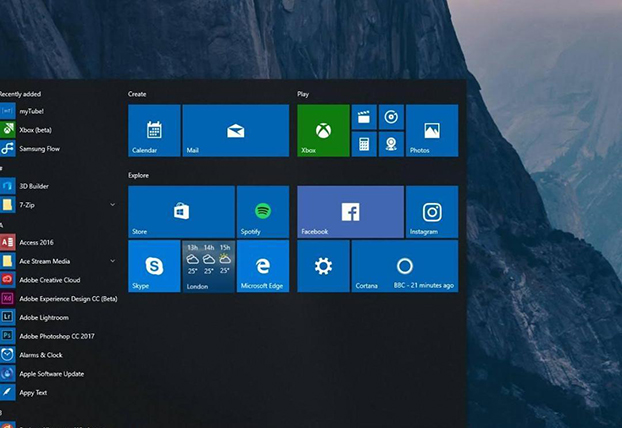The image size is (622, 428).
Task: Click the Adobe Experience Design Xd icon
Action: click(x=8, y=298)
